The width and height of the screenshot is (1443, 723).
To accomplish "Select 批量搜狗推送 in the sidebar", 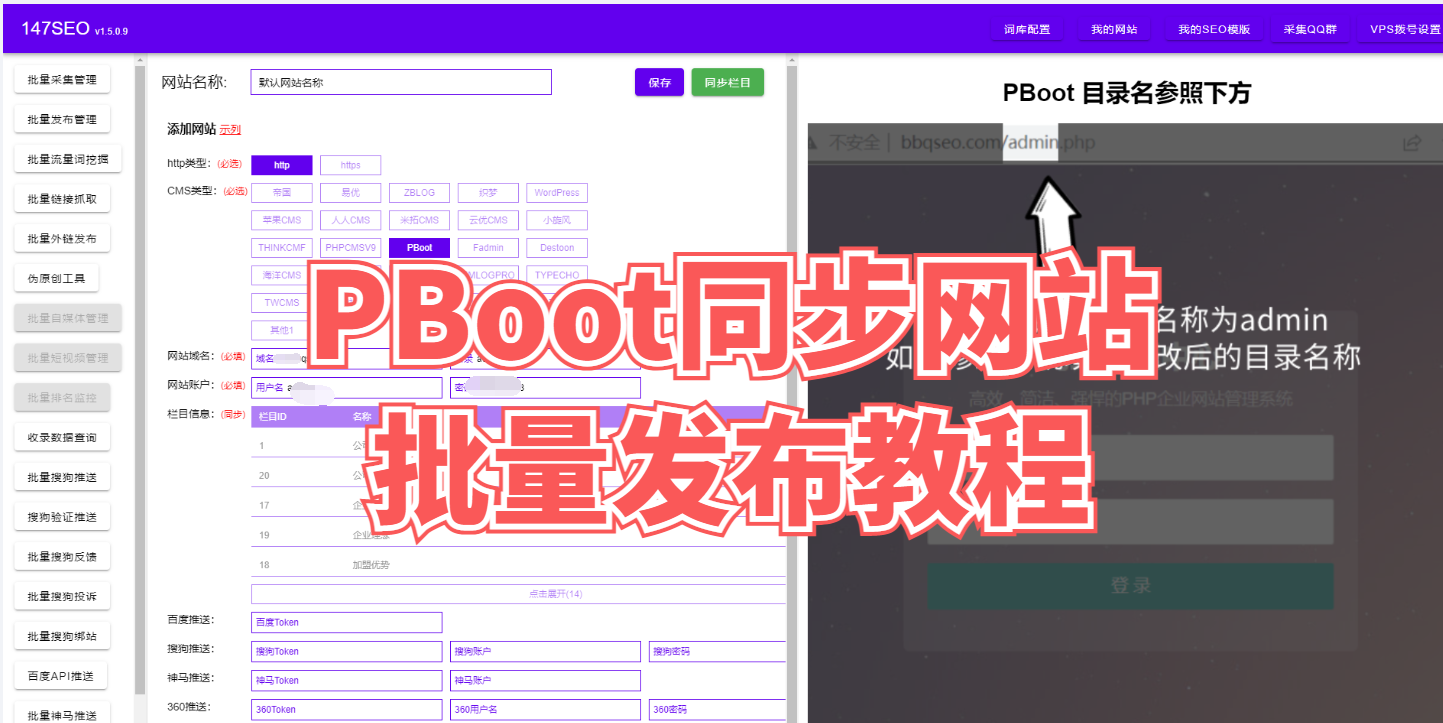I will 62,478.
